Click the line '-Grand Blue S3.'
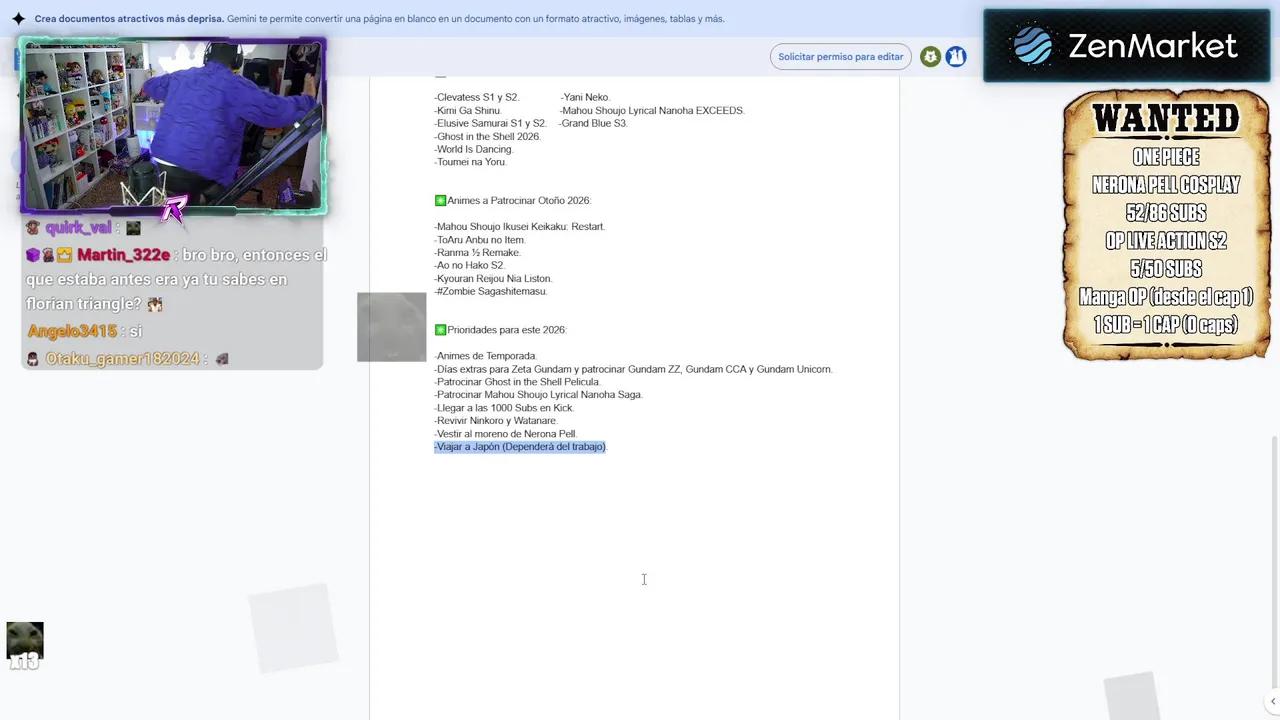The image size is (1280, 720). (x=594, y=124)
